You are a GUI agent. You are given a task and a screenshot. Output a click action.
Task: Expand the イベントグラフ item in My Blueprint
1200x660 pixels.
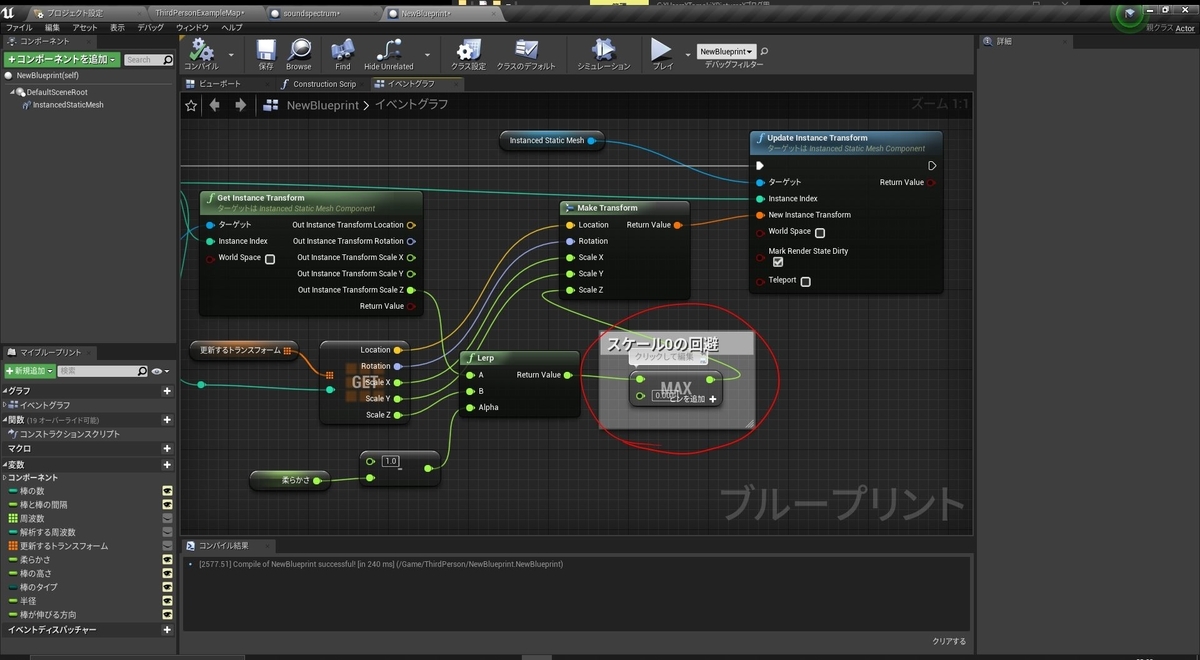click(6, 405)
